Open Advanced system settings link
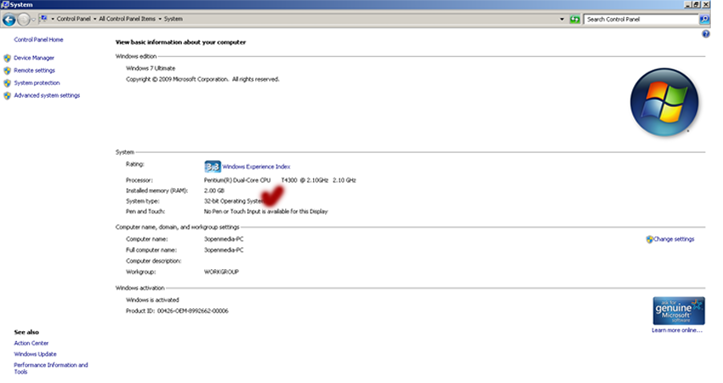 pyautogui.click(x=47, y=95)
